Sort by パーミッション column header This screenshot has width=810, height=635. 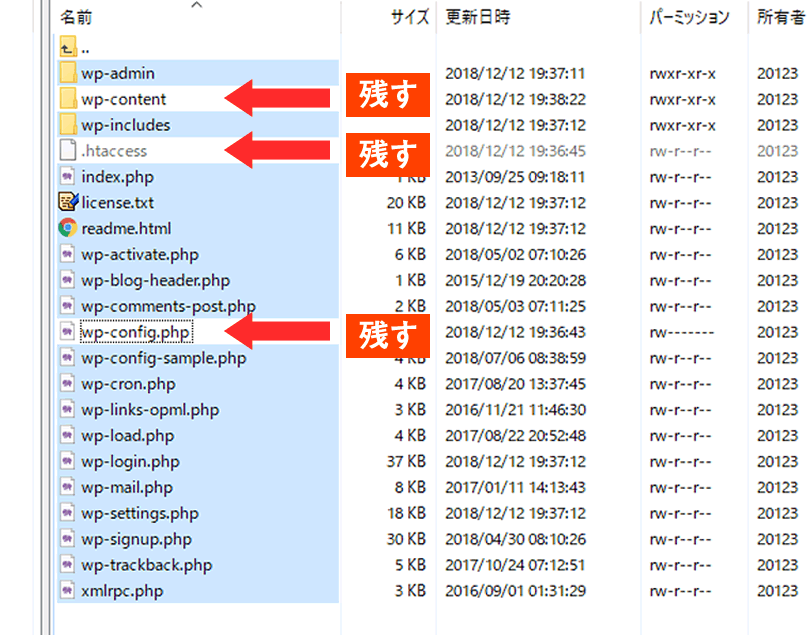(x=689, y=18)
